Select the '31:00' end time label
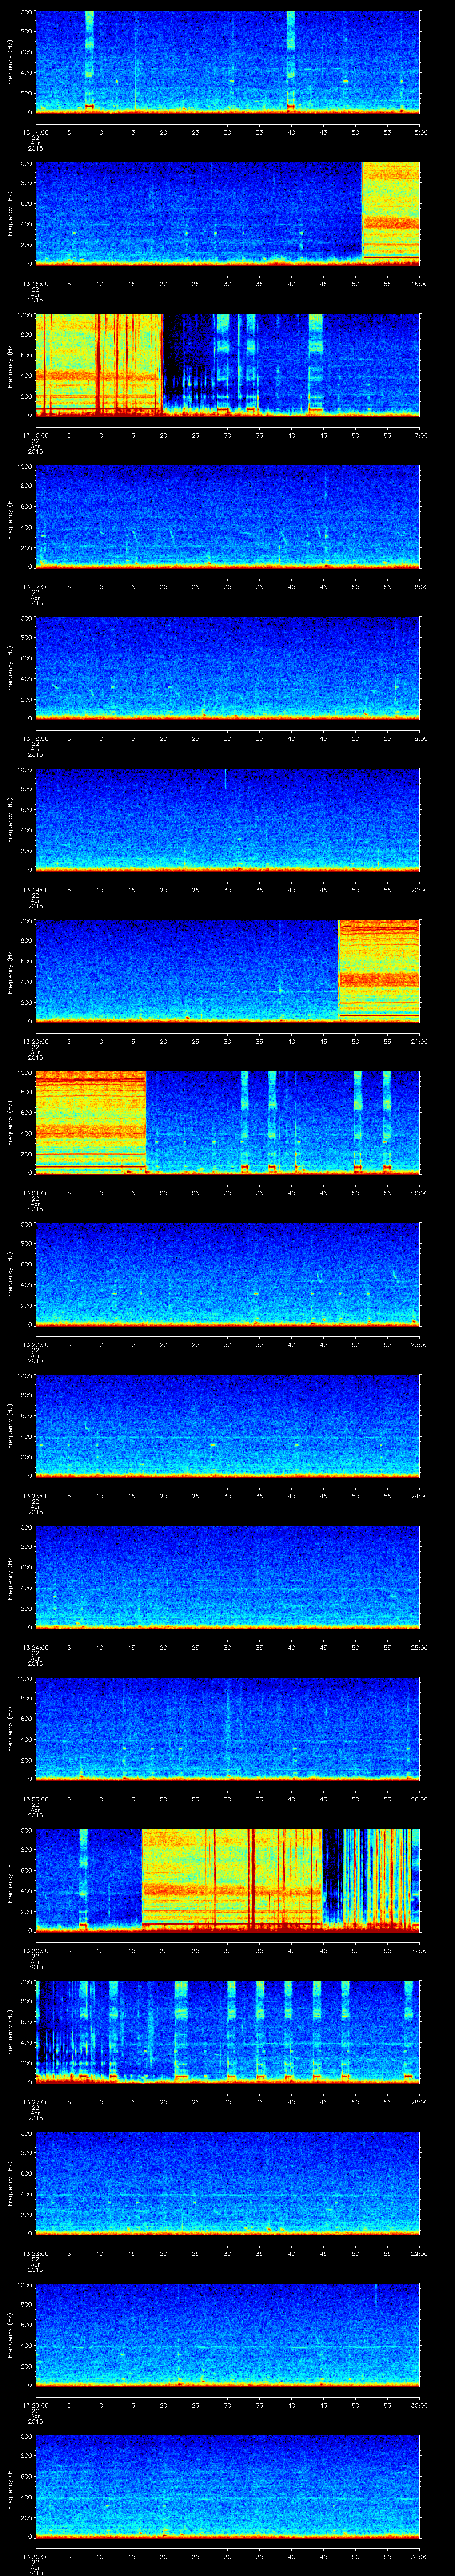 pyautogui.click(x=419, y=2556)
